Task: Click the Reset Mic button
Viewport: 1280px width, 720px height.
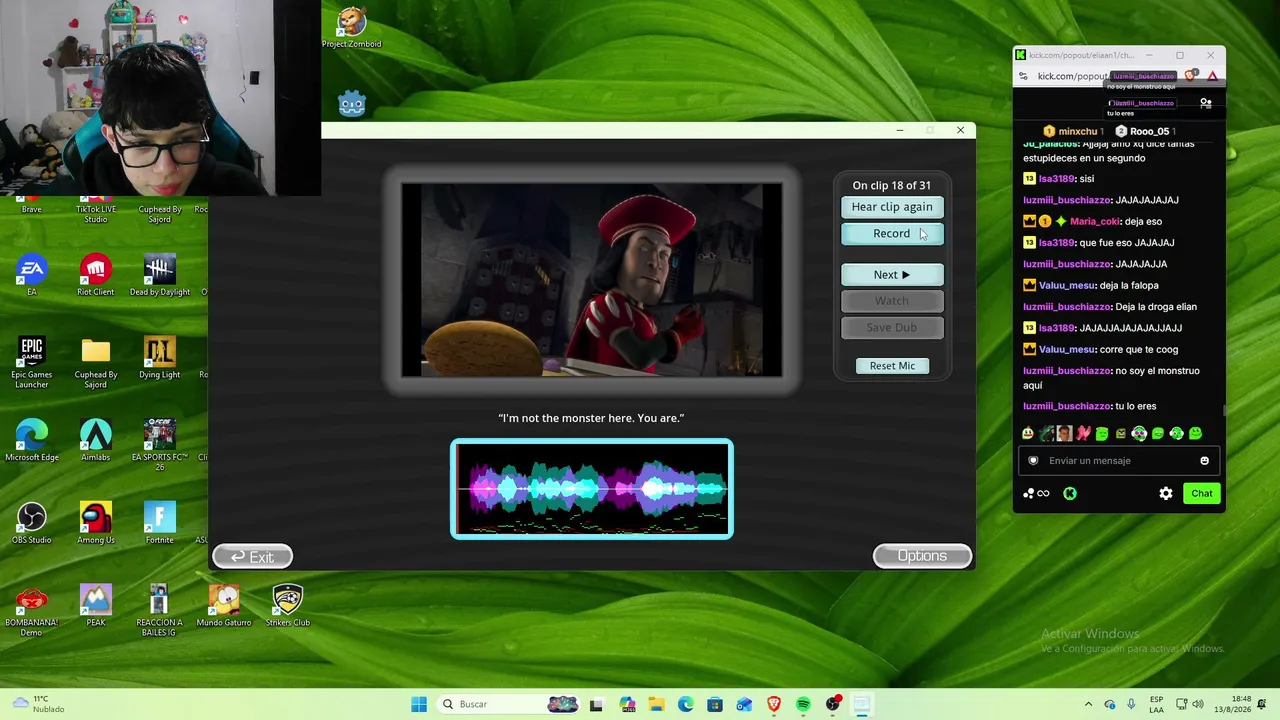Action: (892, 366)
